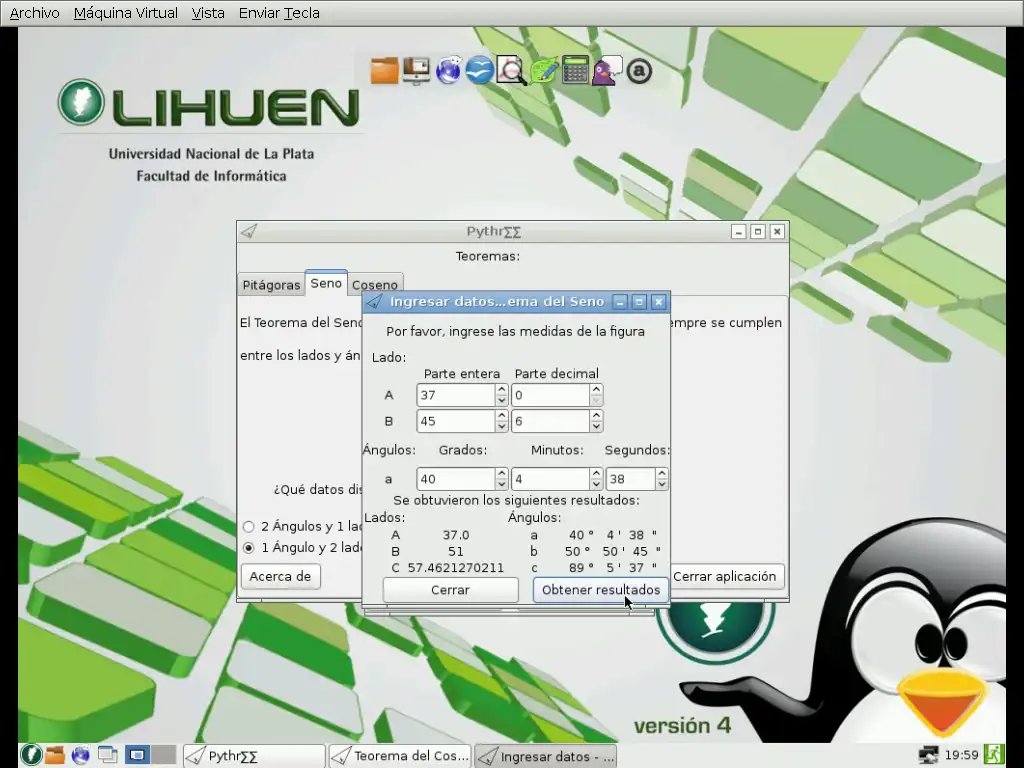Viewport: 1024px width, 768px height.
Task: Switch to 'Teorema del Cos...' taskbar window
Action: [400, 756]
